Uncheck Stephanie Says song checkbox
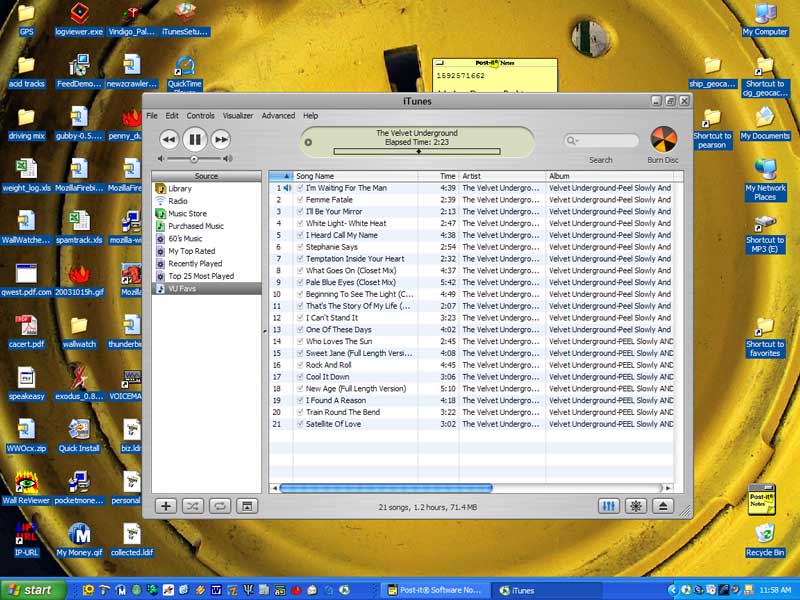 (x=300, y=247)
